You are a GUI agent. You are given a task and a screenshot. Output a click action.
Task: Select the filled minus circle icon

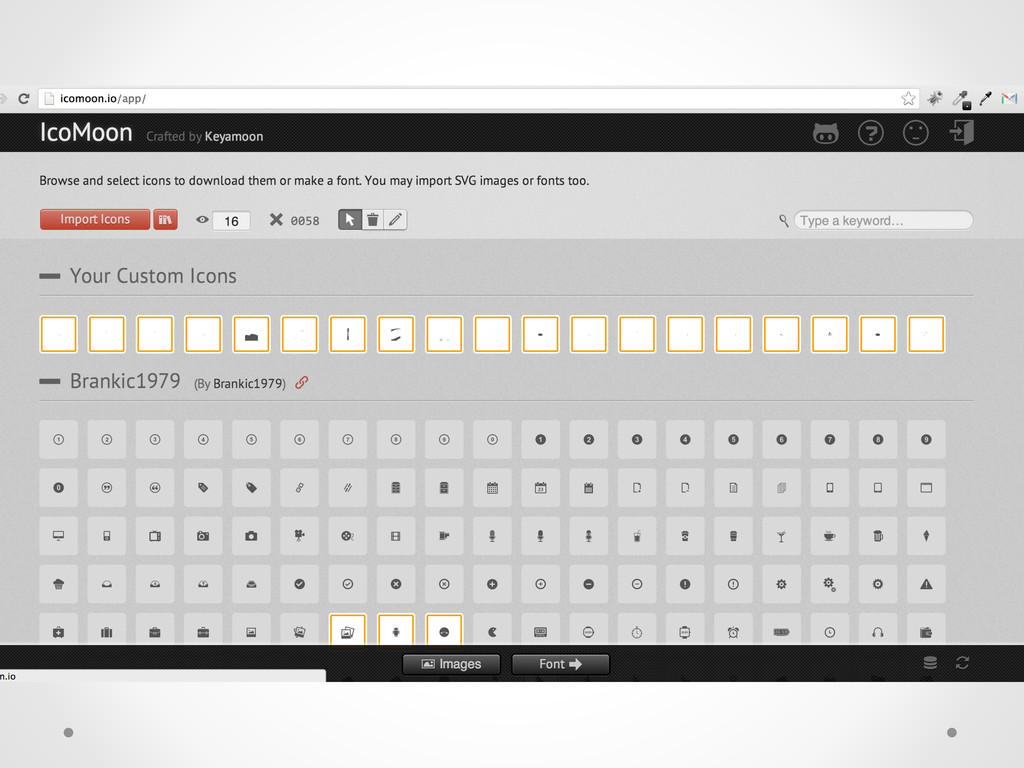pyautogui.click(x=588, y=584)
